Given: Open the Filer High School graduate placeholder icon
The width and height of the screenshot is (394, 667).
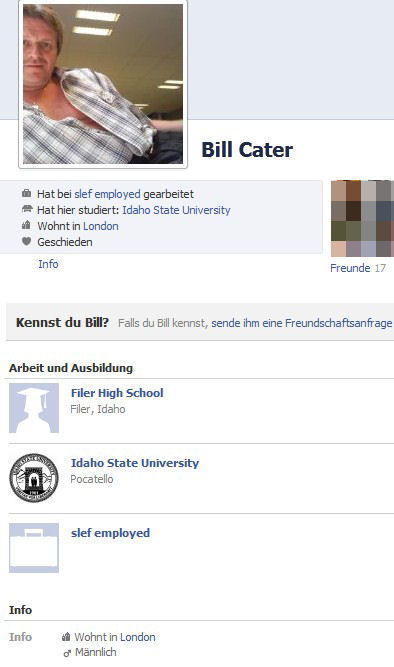Looking at the screenshot, I should [x=34, y=408].
